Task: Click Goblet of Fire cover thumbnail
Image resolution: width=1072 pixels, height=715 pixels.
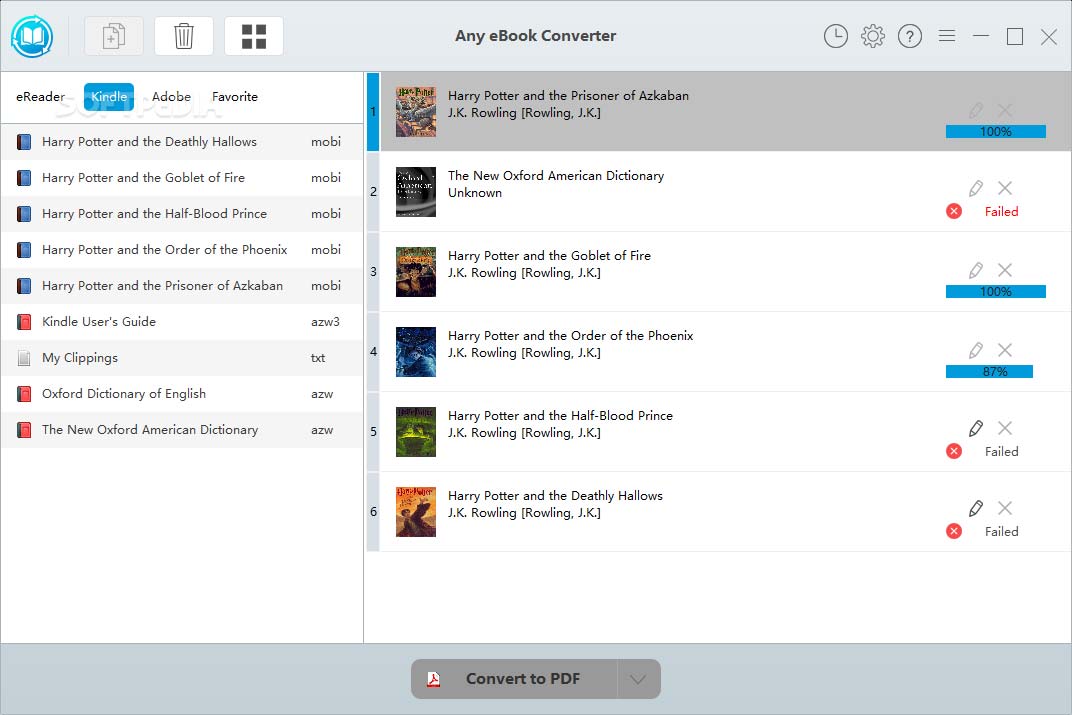Action: coord(416,271)
